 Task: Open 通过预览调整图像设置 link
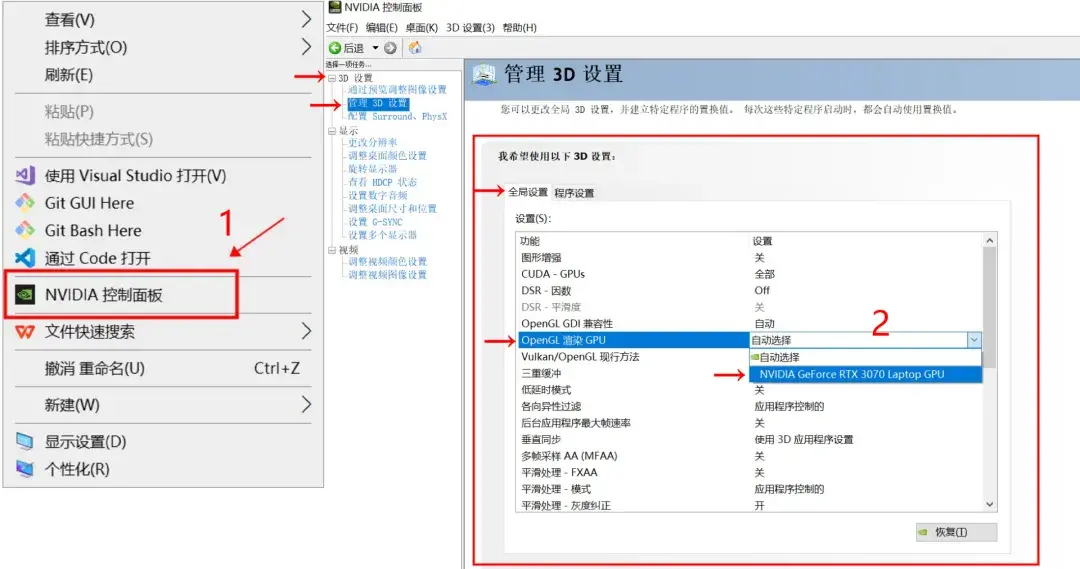coord(397,90)
